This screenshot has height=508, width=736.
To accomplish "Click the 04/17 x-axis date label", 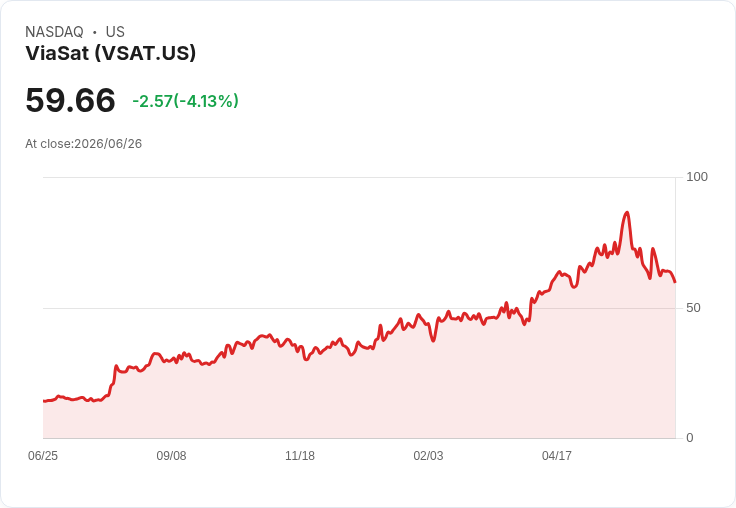I will tap(557, 455).
